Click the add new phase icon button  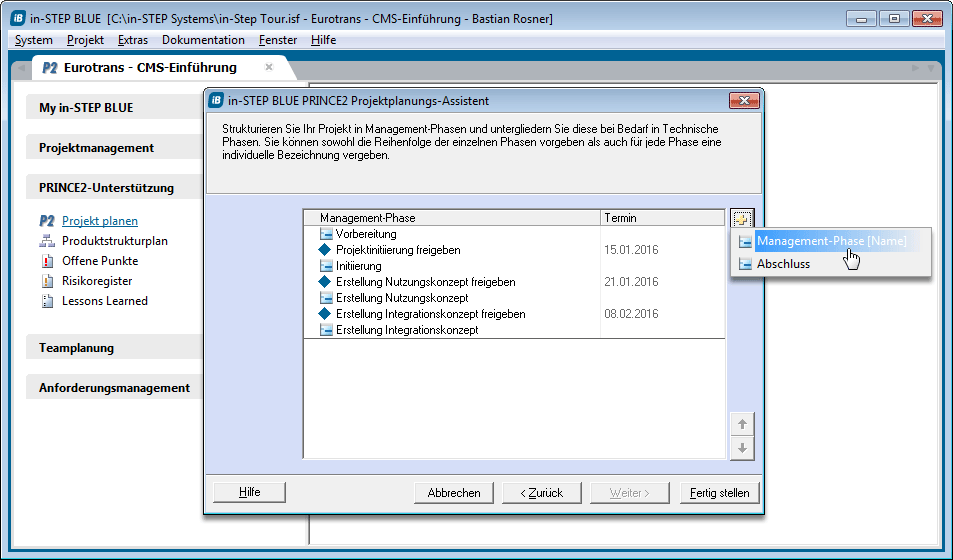click(741, 218)
